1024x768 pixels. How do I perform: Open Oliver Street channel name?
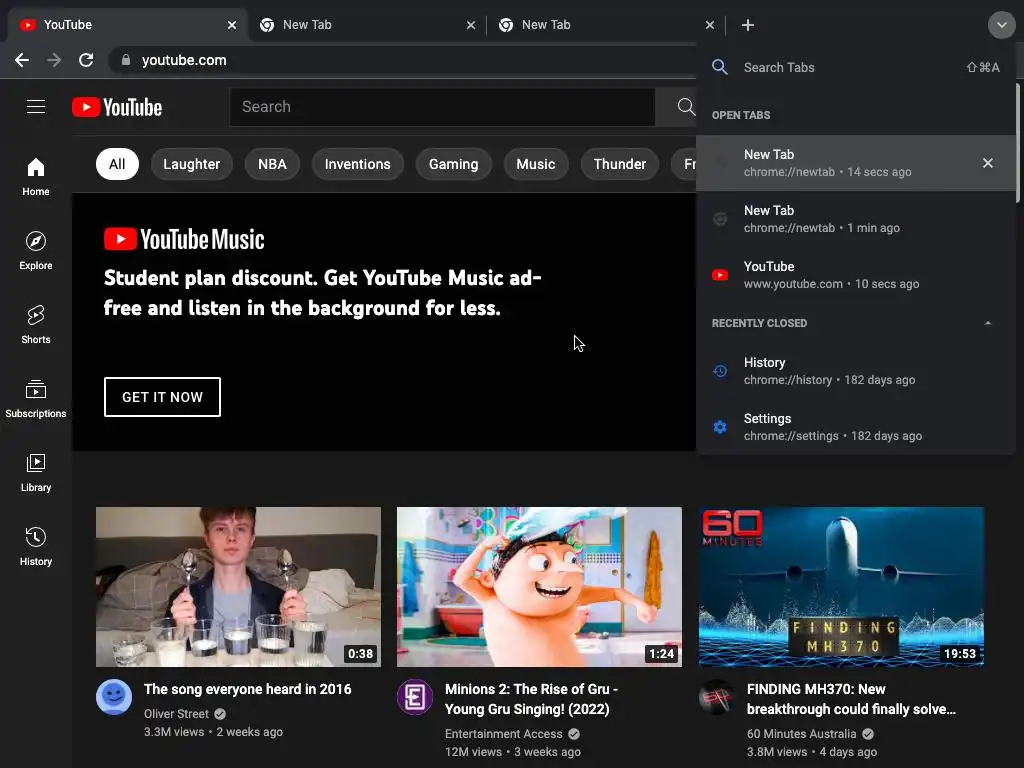coord(176,714)
